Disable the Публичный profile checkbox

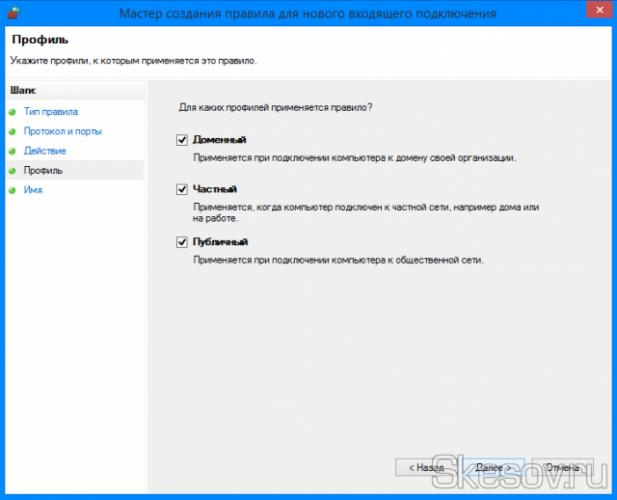click(x=182, y=242)
